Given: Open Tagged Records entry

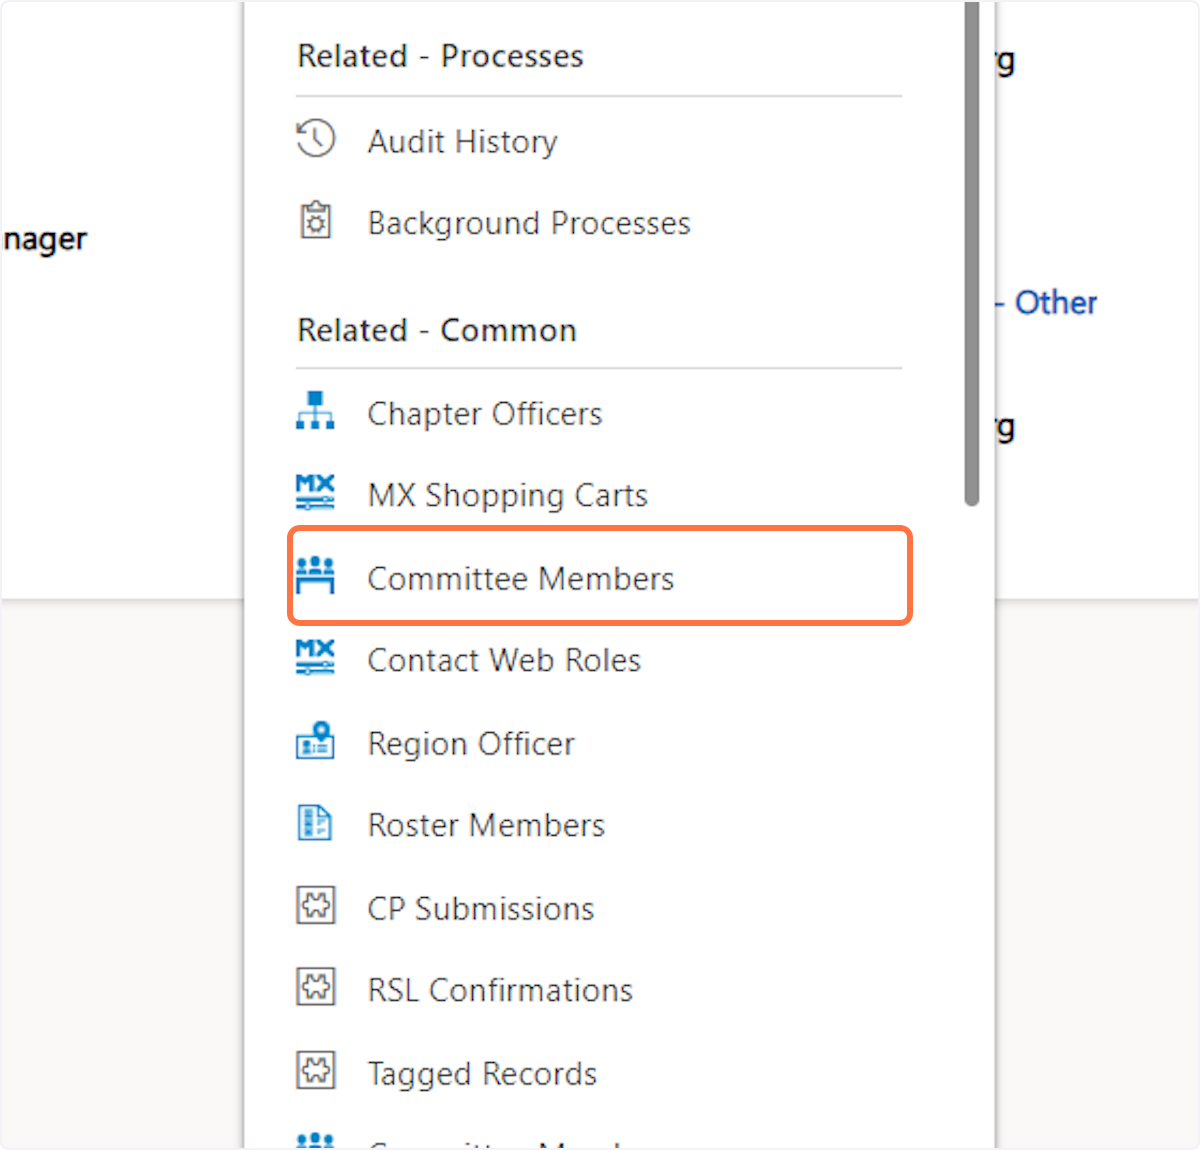Looking at the screenshot, I should (x=482, y=1074).
